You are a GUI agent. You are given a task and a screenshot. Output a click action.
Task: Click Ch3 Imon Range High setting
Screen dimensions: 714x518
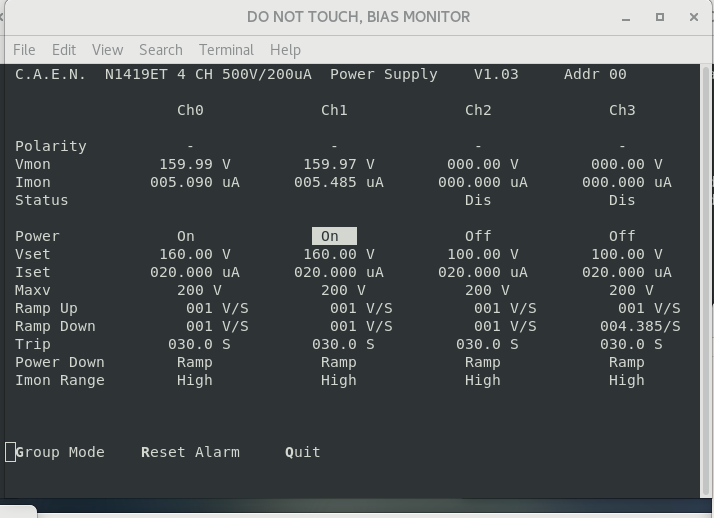(x=627, y=381)
